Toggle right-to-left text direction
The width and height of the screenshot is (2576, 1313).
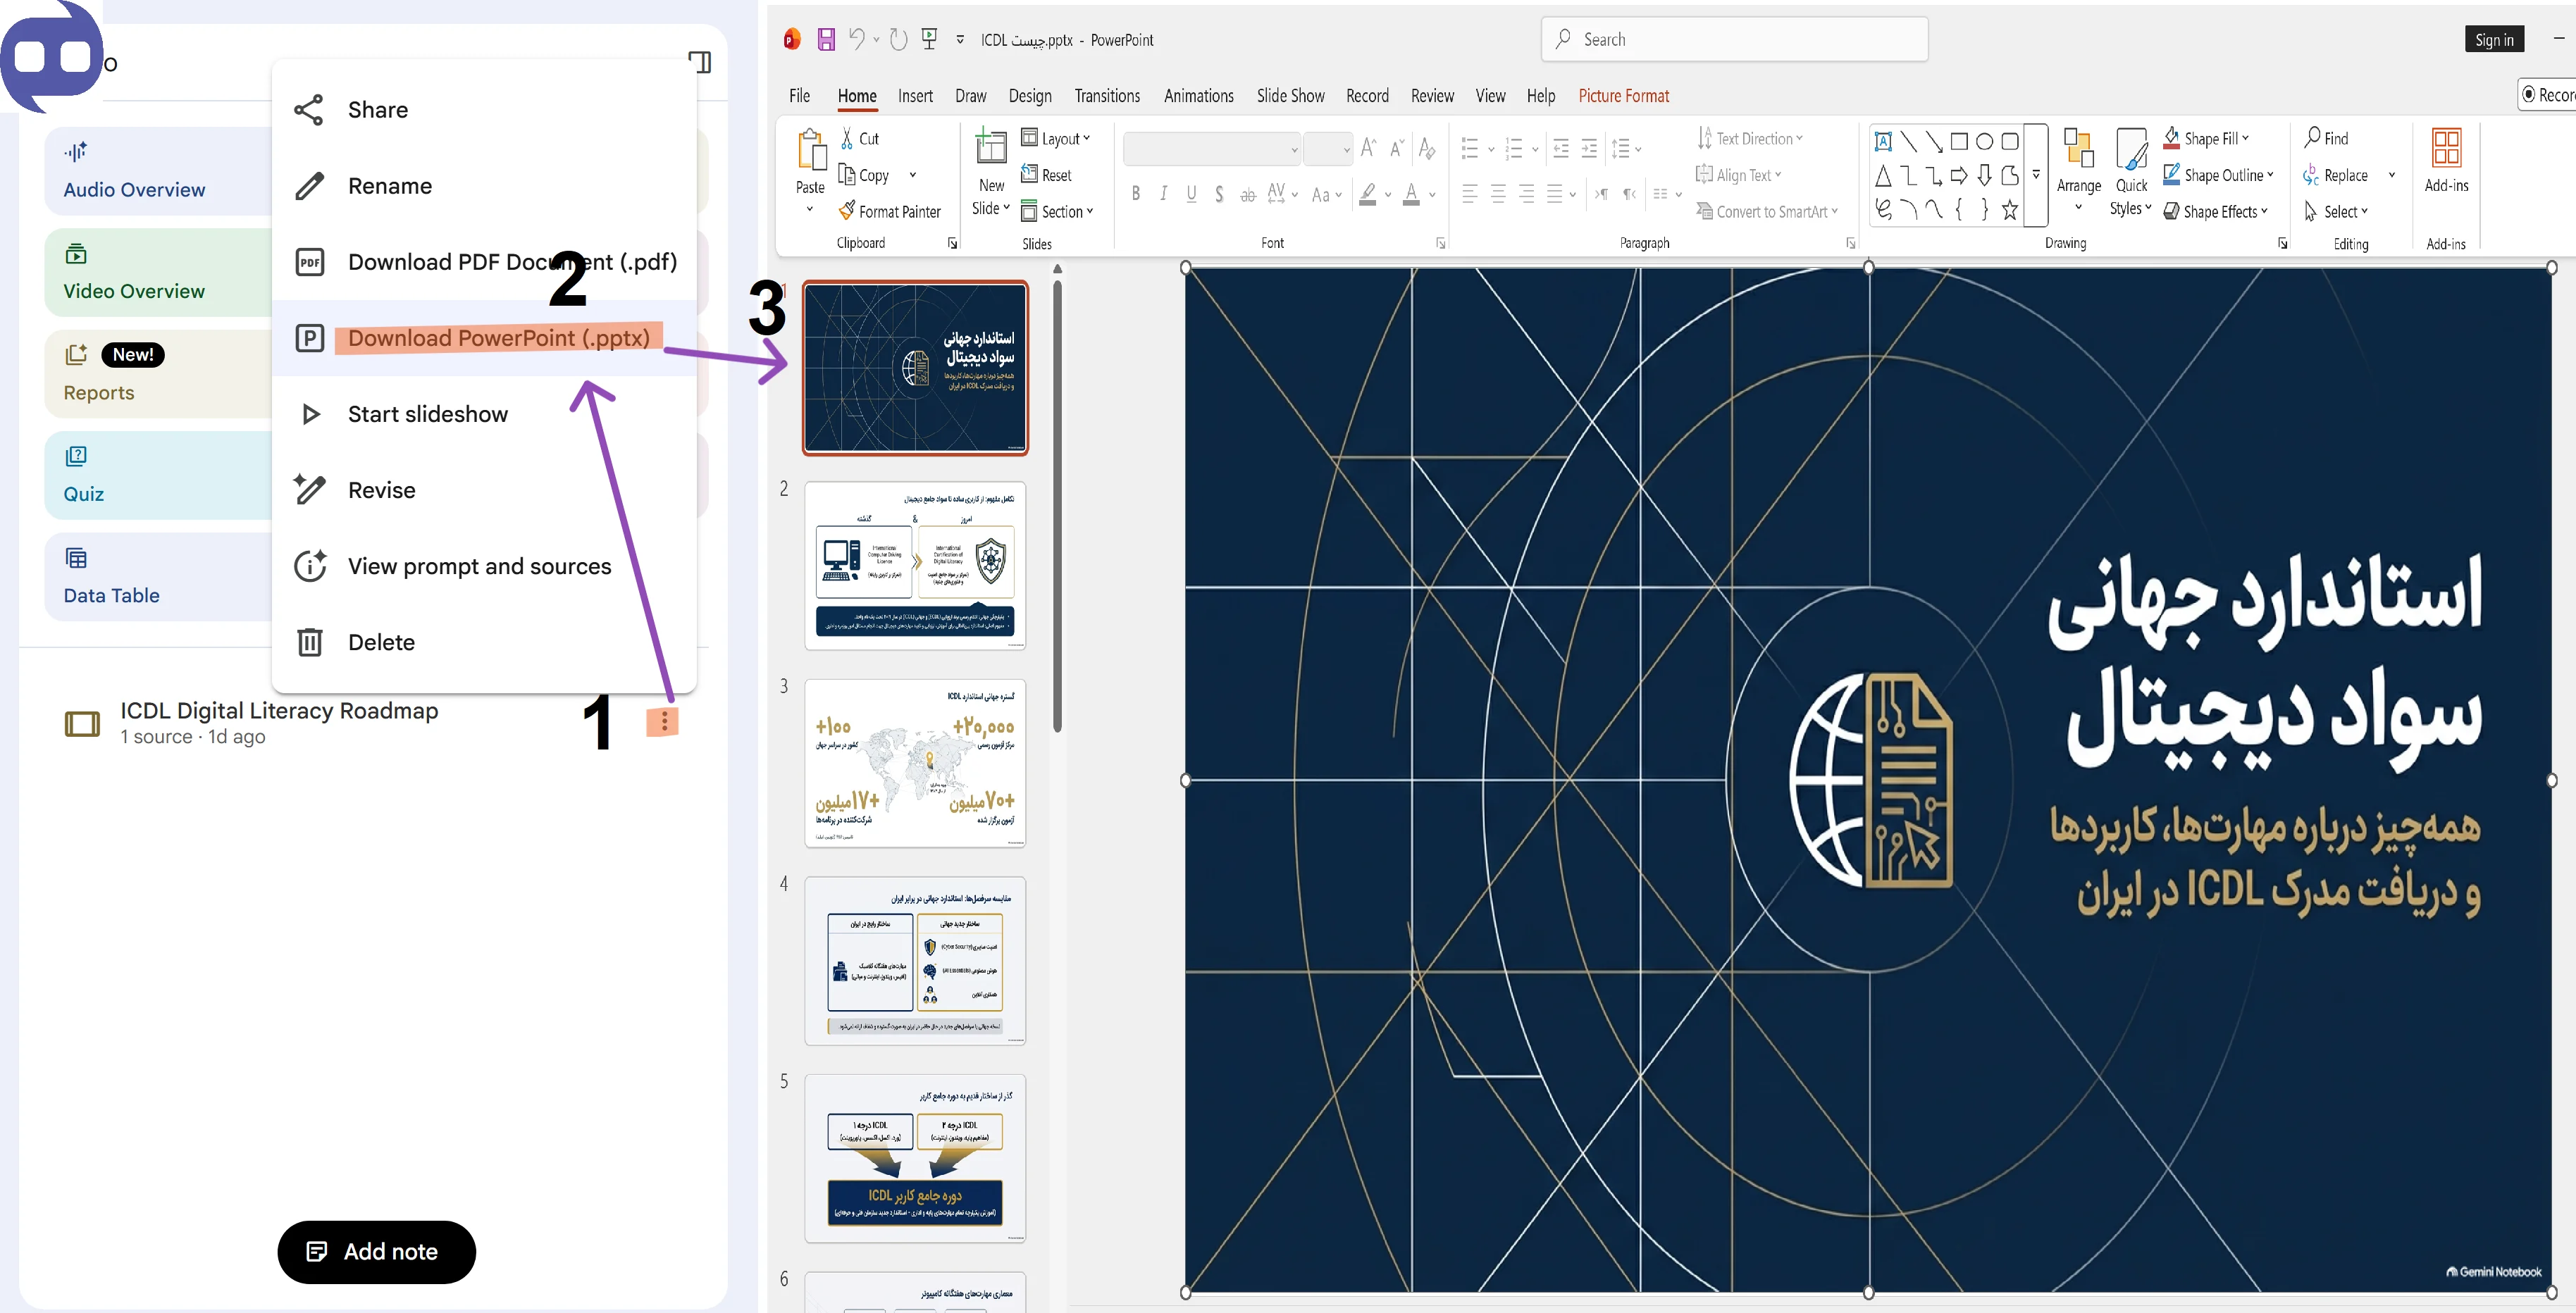(1630, 194)
